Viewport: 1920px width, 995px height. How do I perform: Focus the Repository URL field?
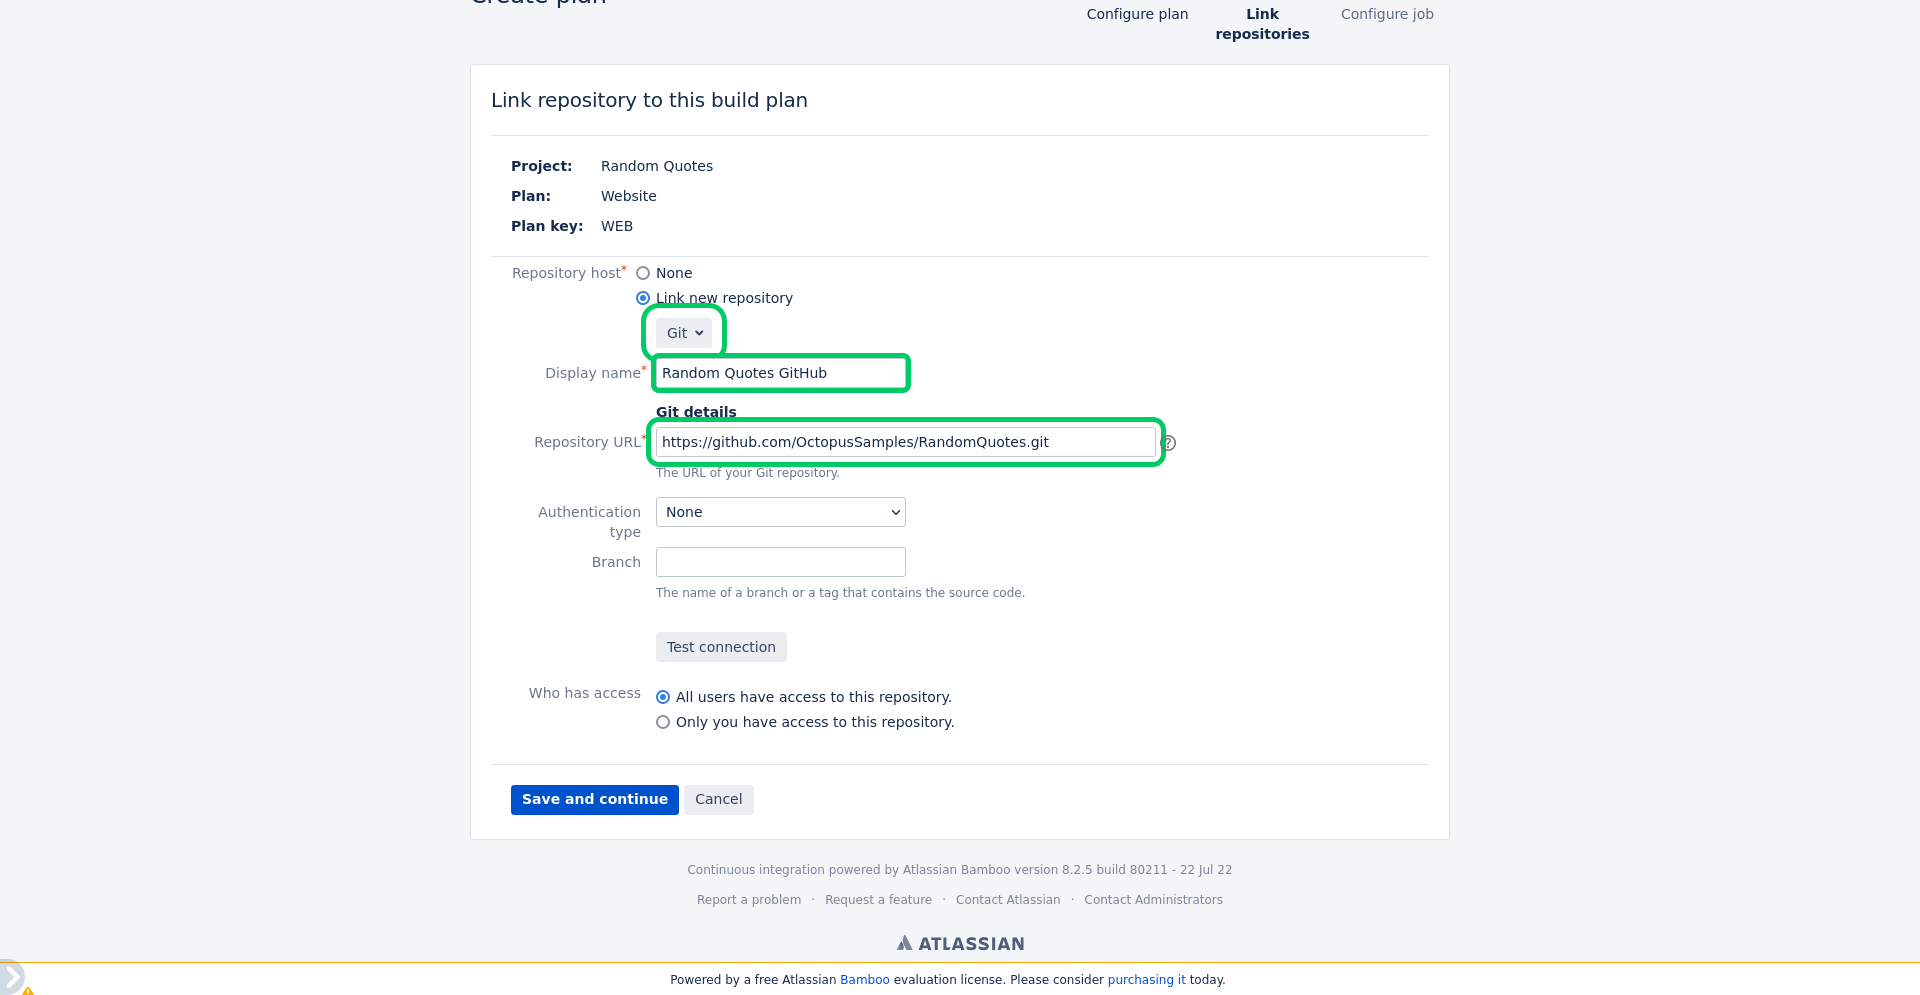pyautogui.click(x=906, y=442)
